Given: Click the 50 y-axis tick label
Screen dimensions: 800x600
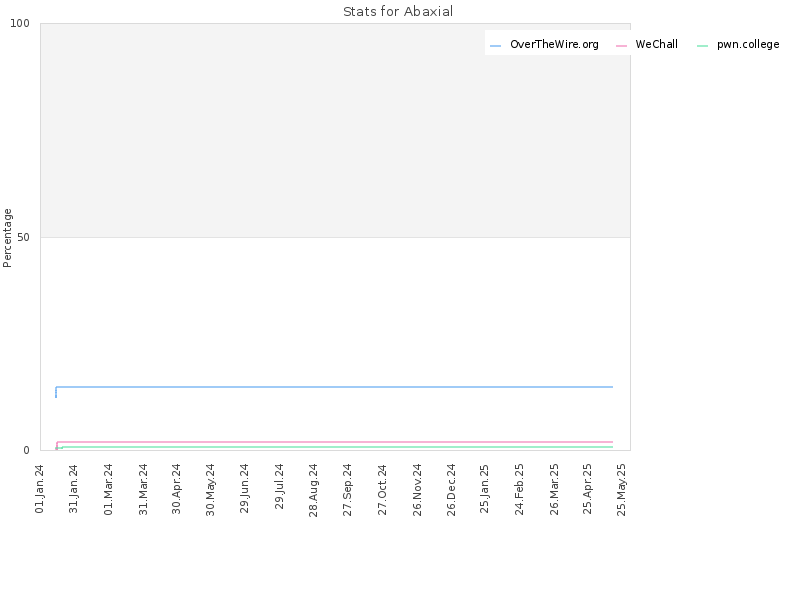Looking at the screenshot, I should pos(23,237).
